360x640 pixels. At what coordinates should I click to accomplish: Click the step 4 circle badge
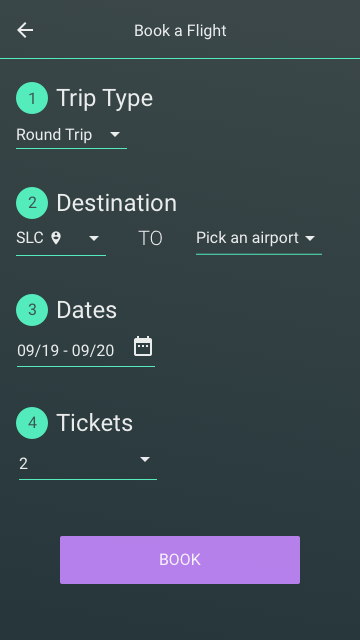(x=32, y=423)
